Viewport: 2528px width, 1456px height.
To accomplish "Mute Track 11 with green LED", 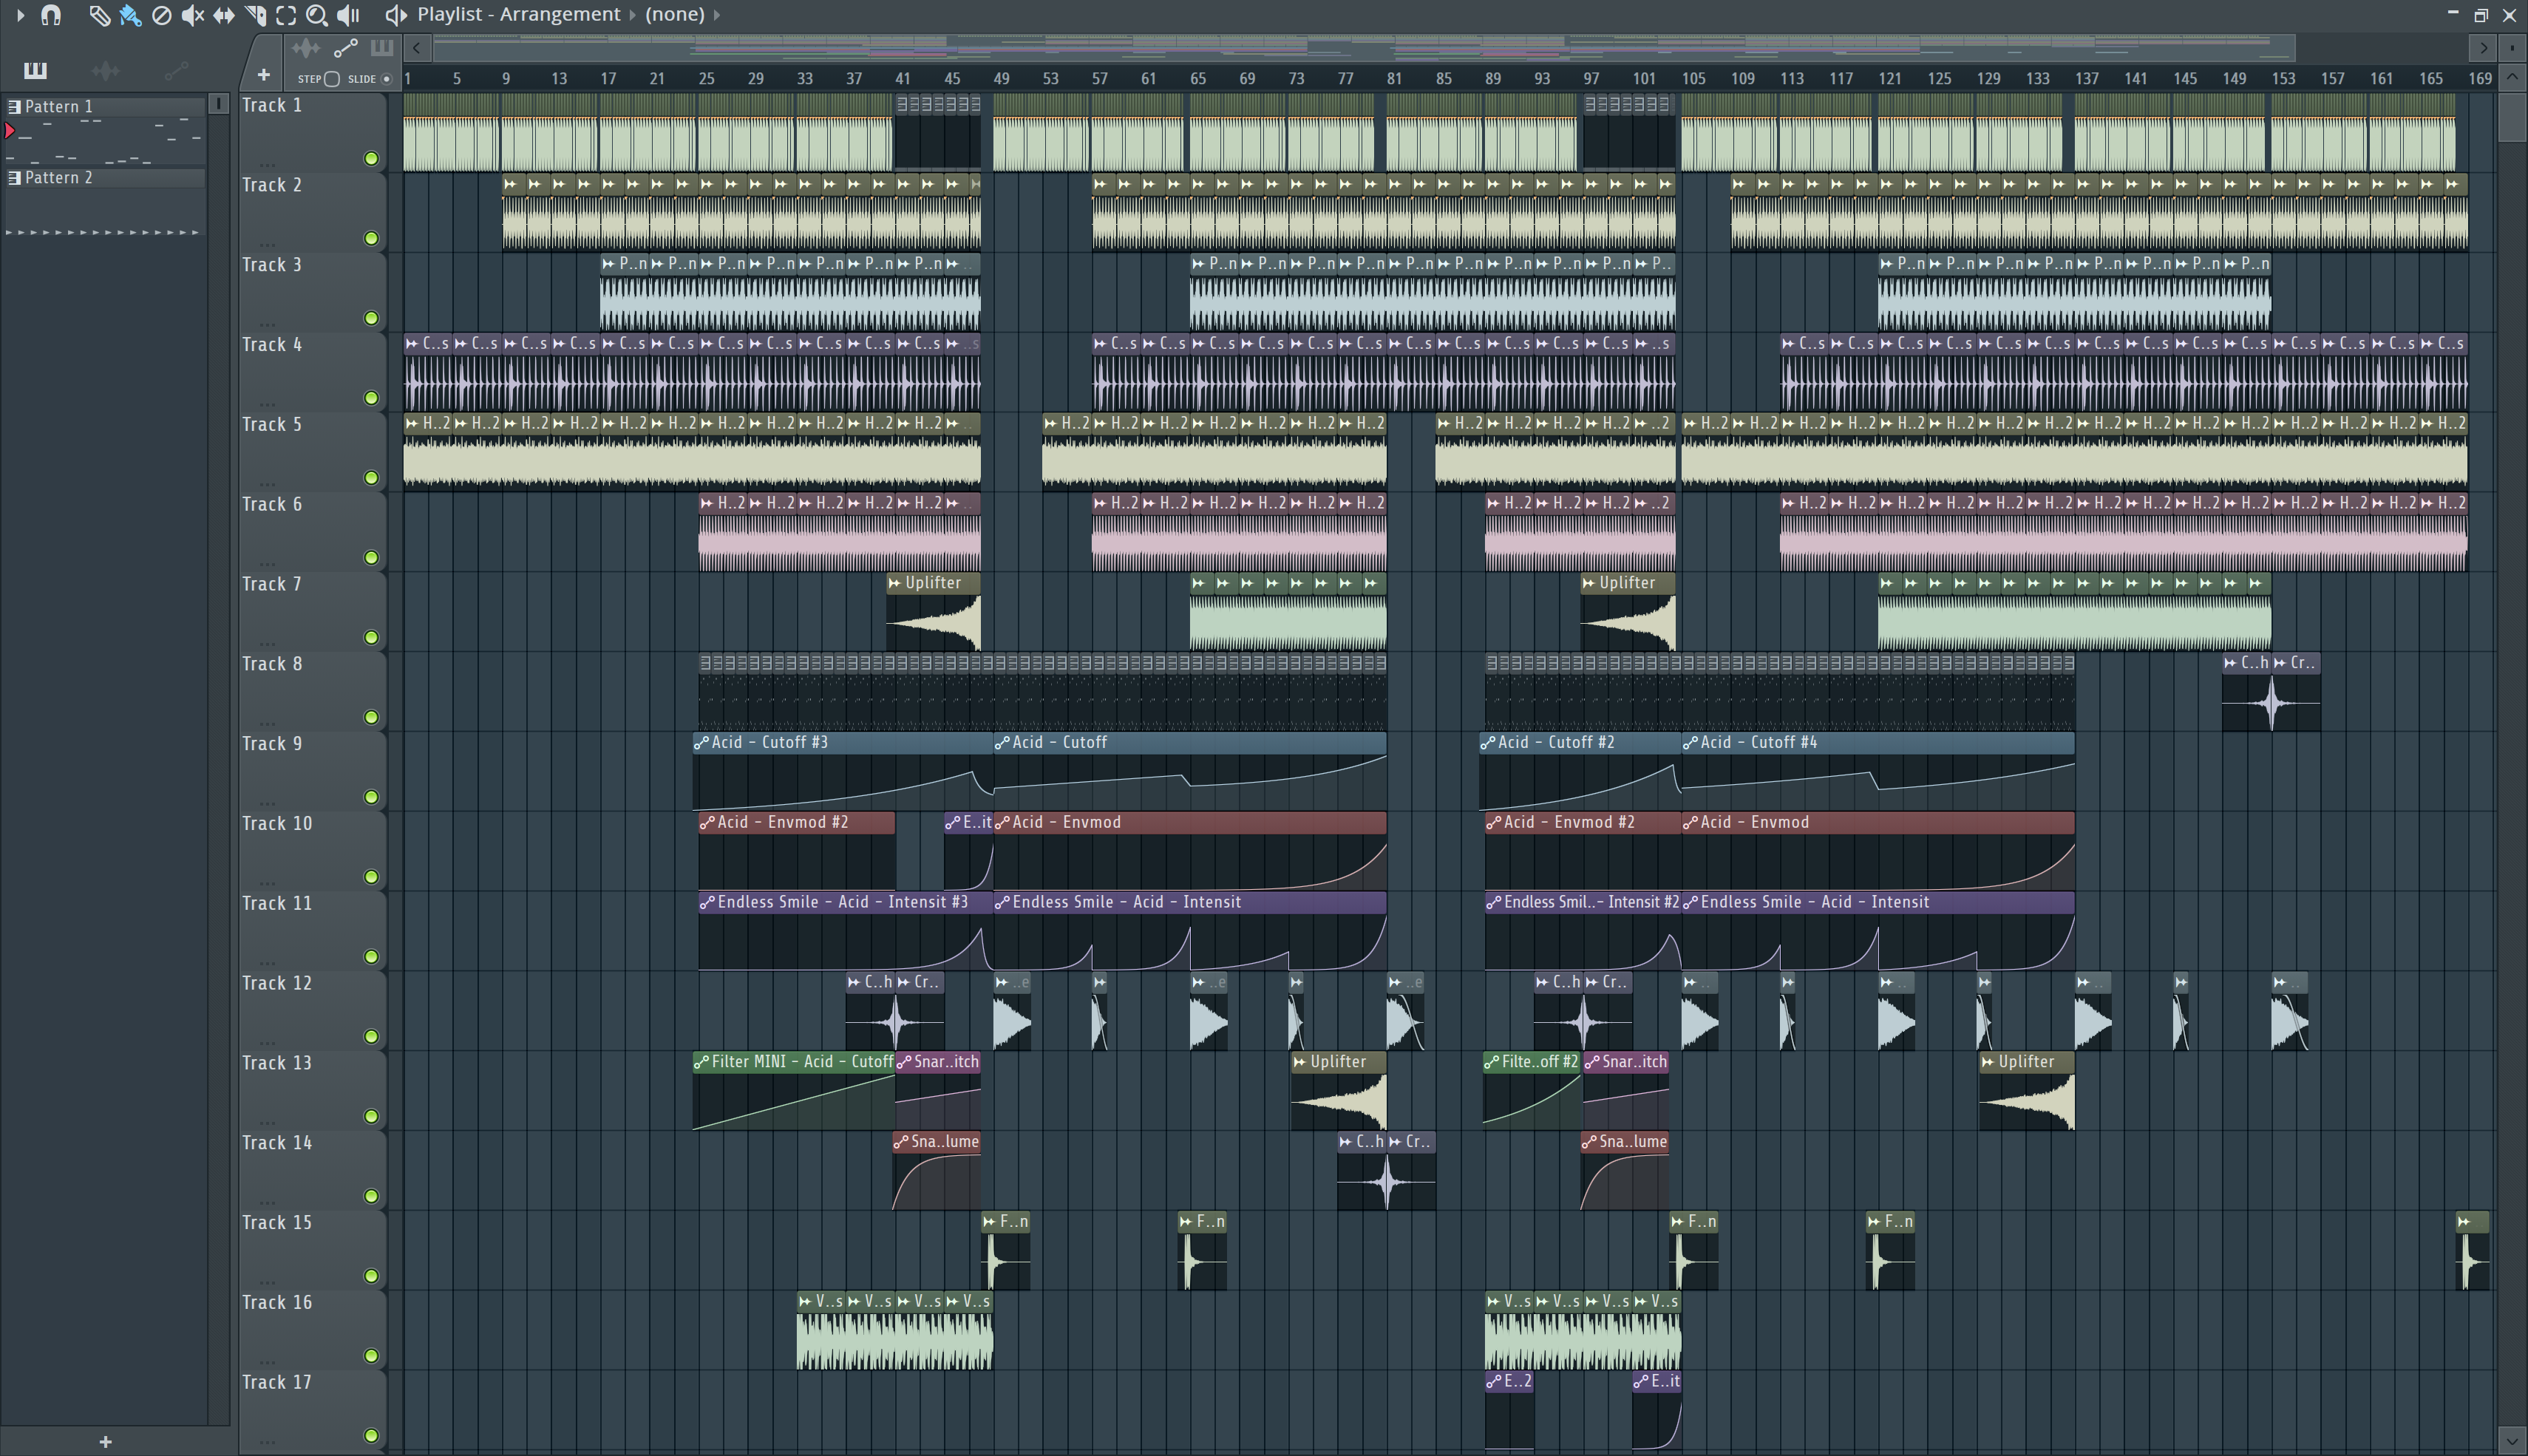I will (x=371, y=957).
